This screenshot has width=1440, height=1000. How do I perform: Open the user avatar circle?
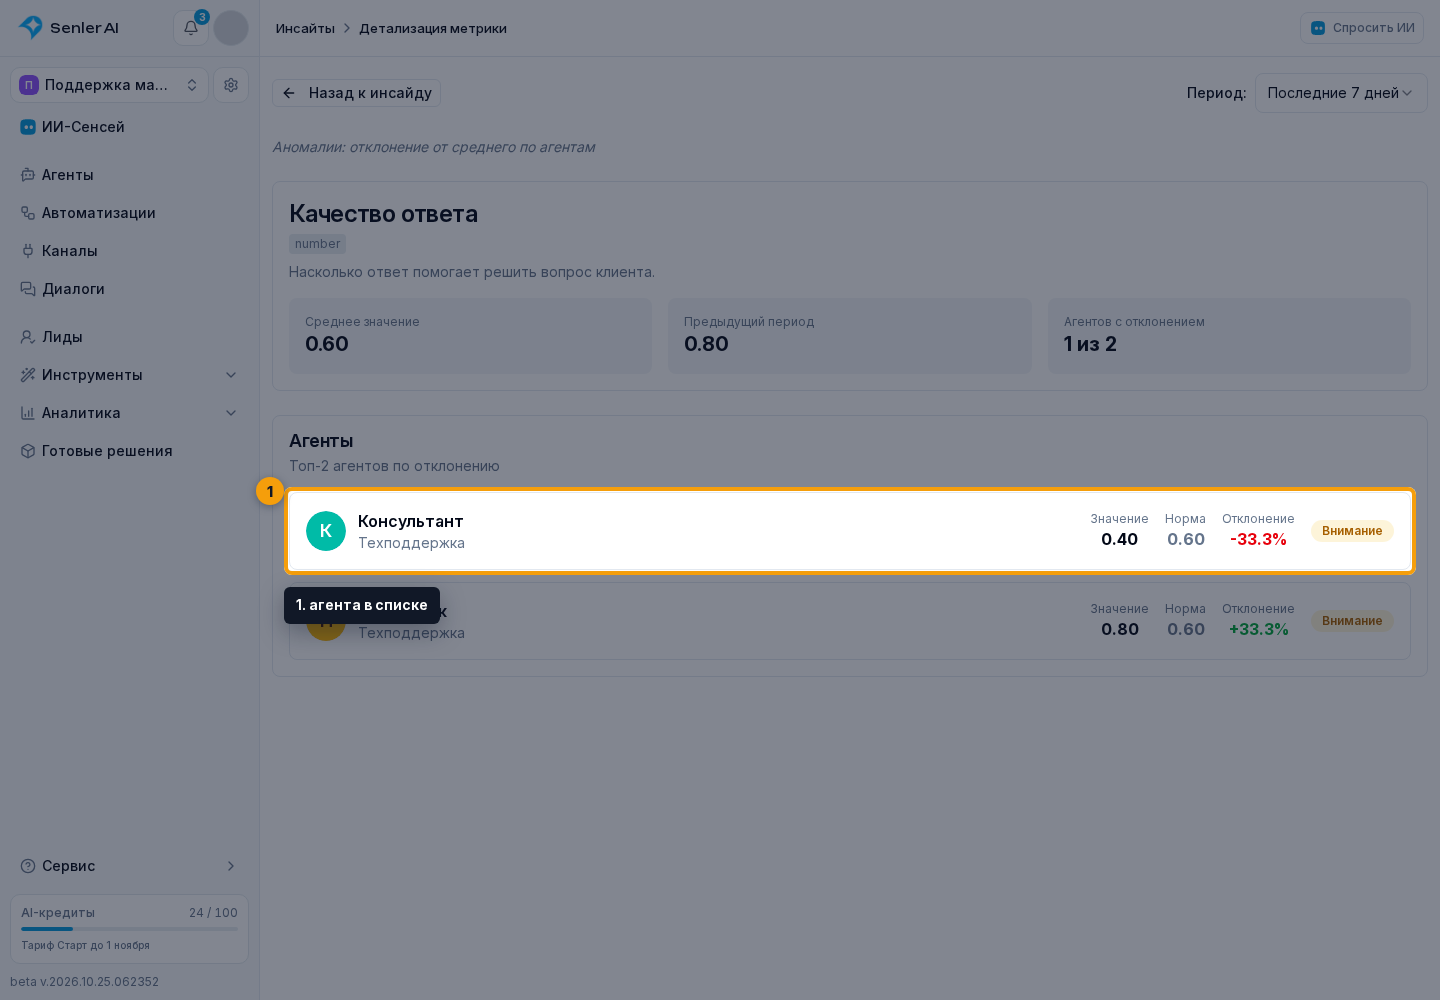pos(231,28)
